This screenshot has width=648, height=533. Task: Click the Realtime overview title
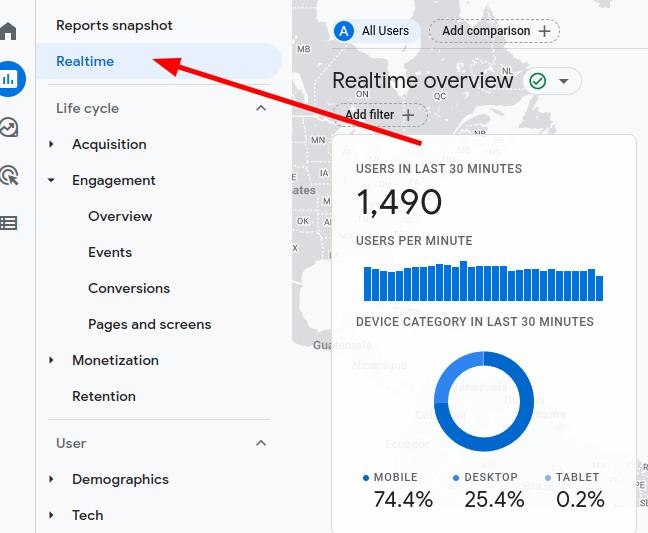coord(423,81)
